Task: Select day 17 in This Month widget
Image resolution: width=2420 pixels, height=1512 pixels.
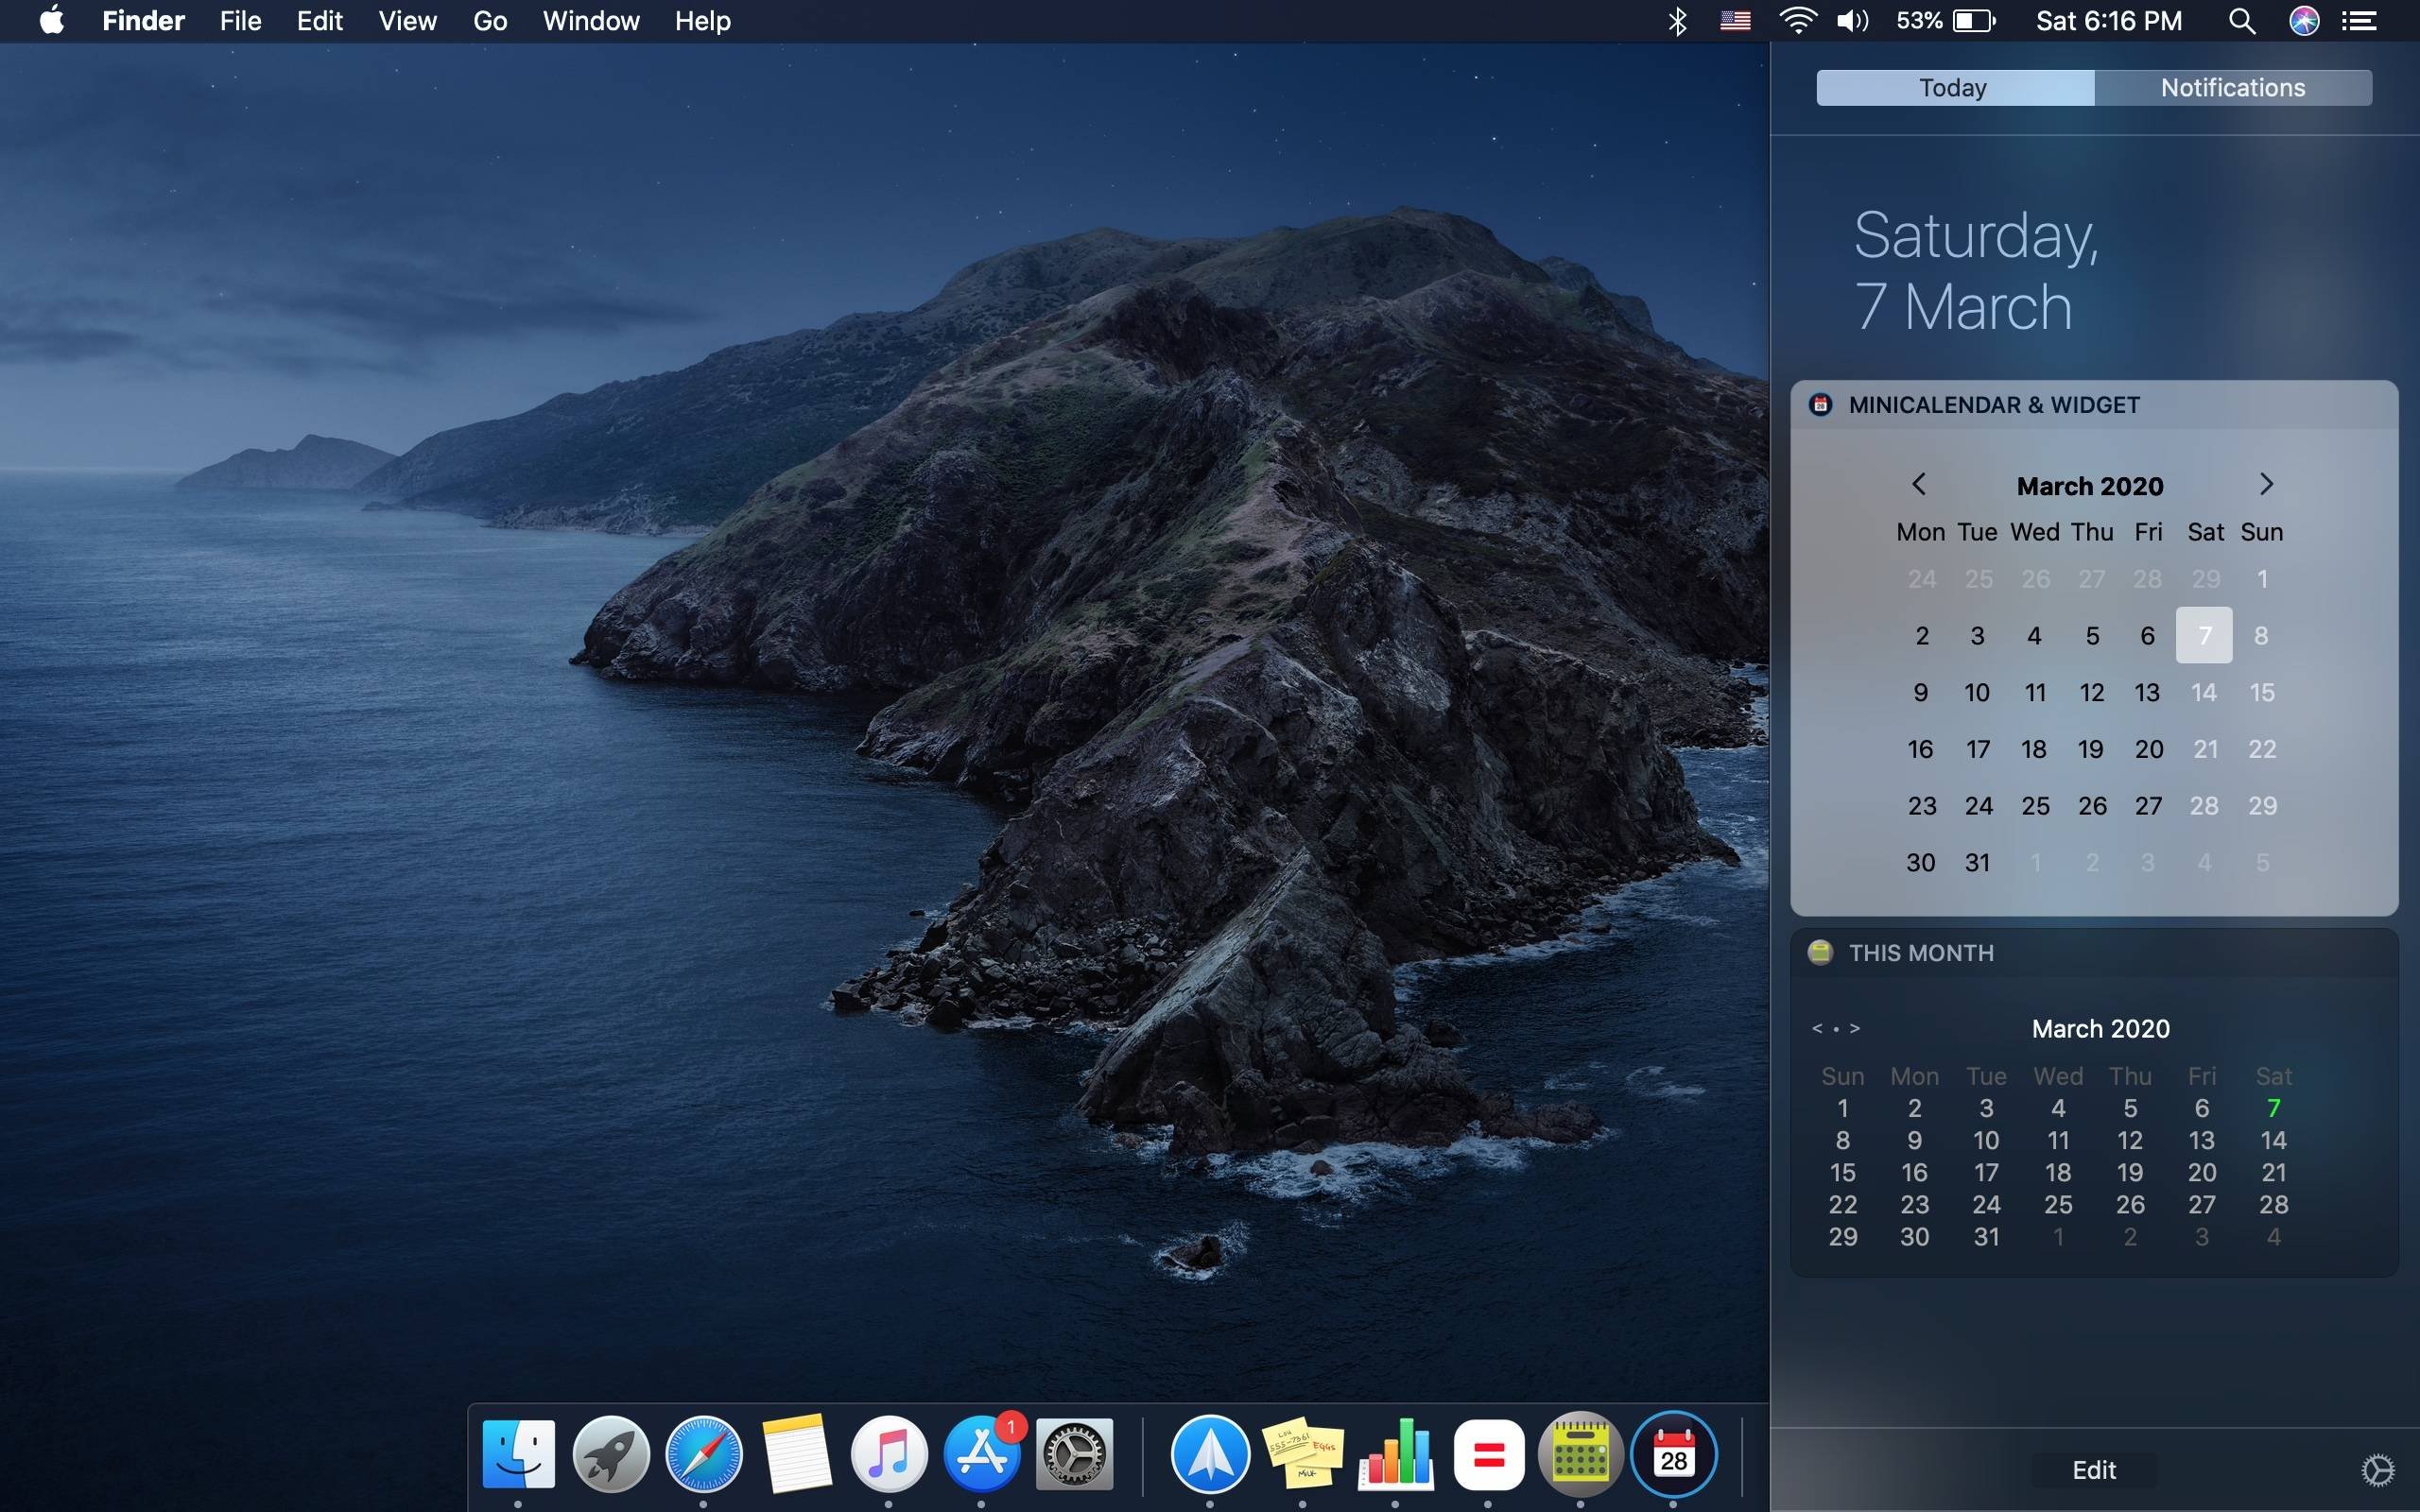Action: [x=1986, y=1172]
